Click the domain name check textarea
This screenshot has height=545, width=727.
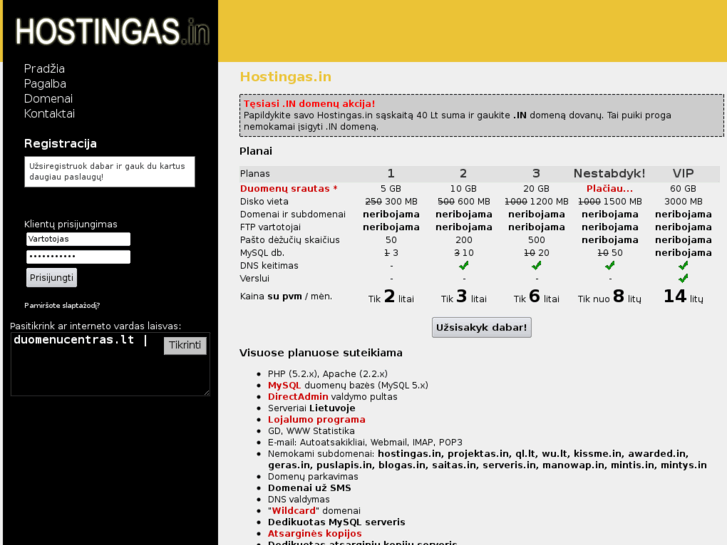click(x=110, y=364)
